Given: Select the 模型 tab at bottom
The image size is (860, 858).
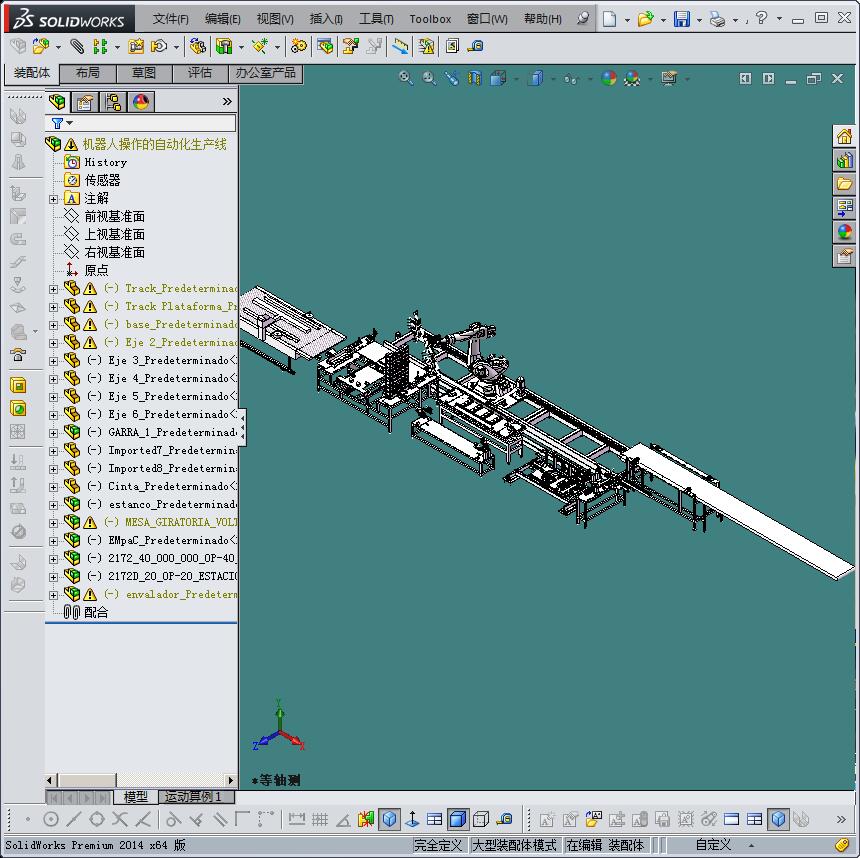Looking at the screenshot, I should [135, 797].
